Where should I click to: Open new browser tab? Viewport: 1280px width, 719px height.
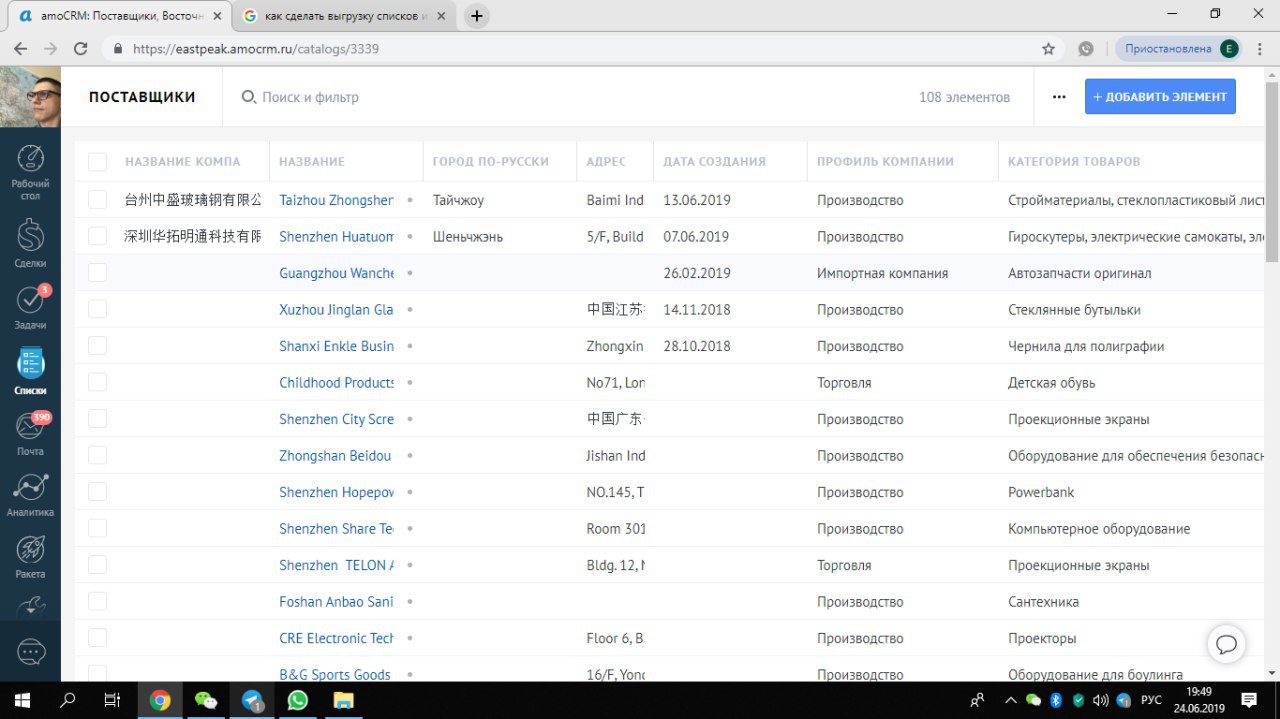point(477,16)
